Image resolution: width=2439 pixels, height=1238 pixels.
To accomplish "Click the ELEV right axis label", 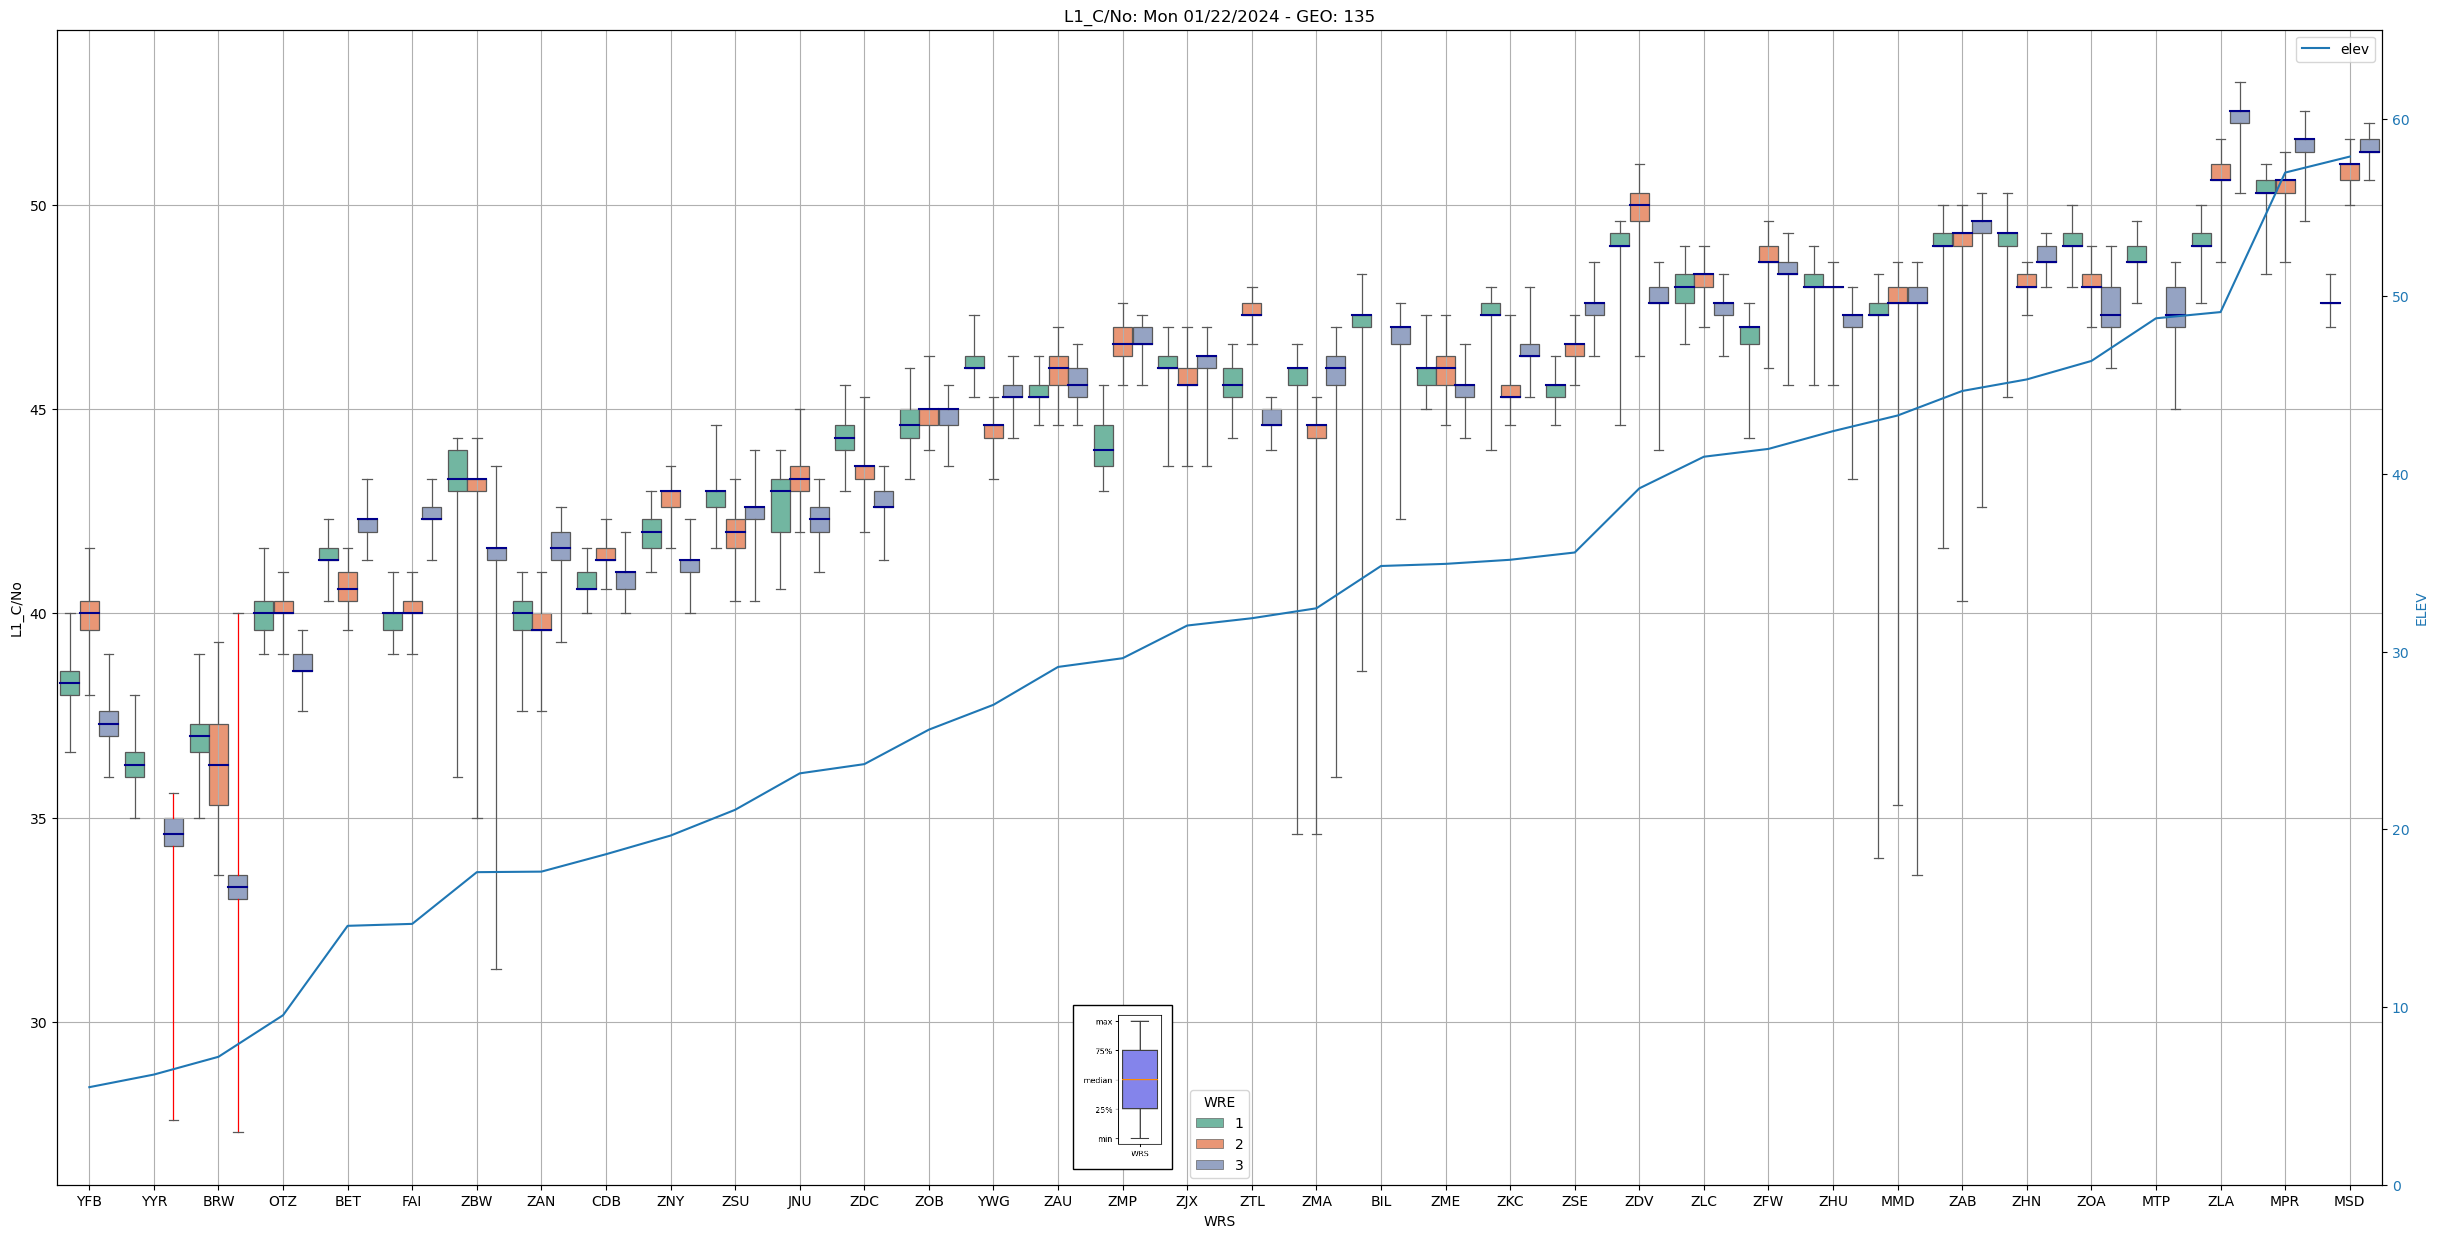I will pyautogui.click(x=2421, y=609).
